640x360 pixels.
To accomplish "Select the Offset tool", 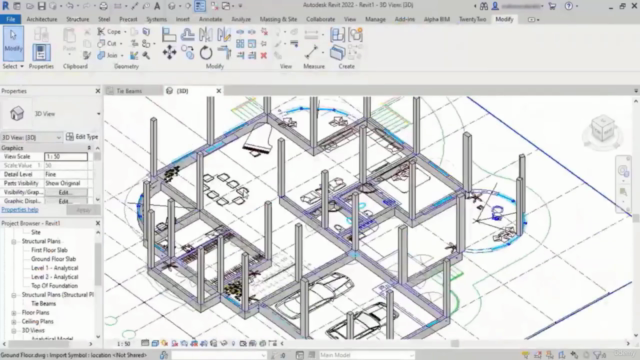I will point(187,35).
